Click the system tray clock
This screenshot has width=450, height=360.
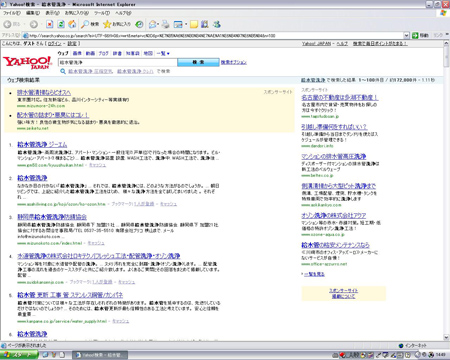click(x=441, y=355)
